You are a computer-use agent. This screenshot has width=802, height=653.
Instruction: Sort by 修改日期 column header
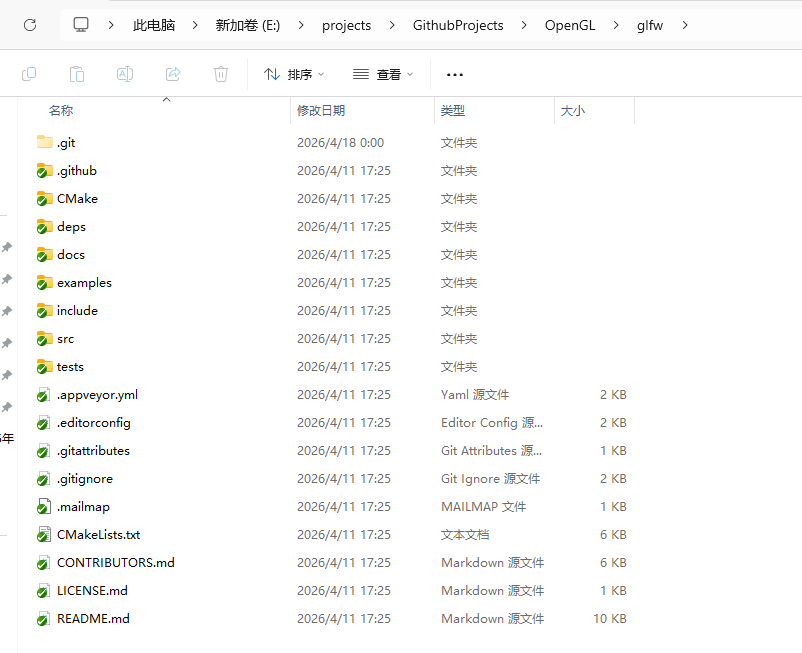[321, 110]
